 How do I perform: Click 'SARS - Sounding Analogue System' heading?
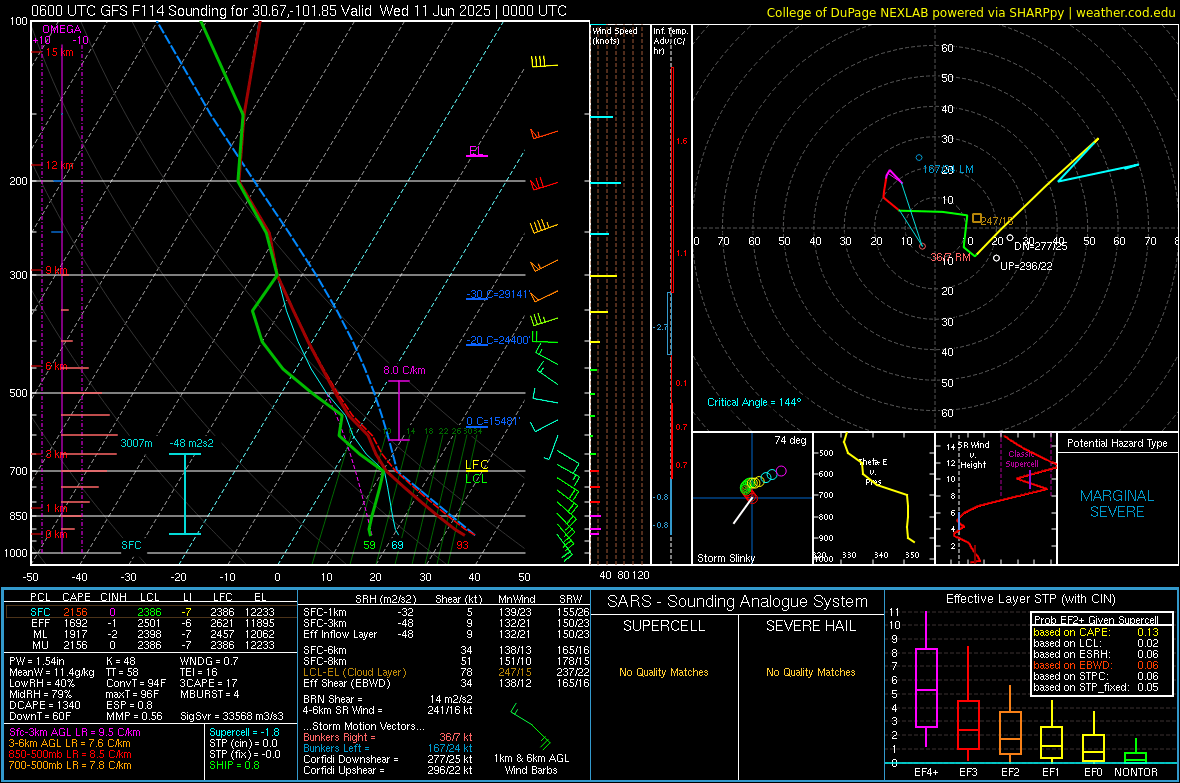(738, 602)
